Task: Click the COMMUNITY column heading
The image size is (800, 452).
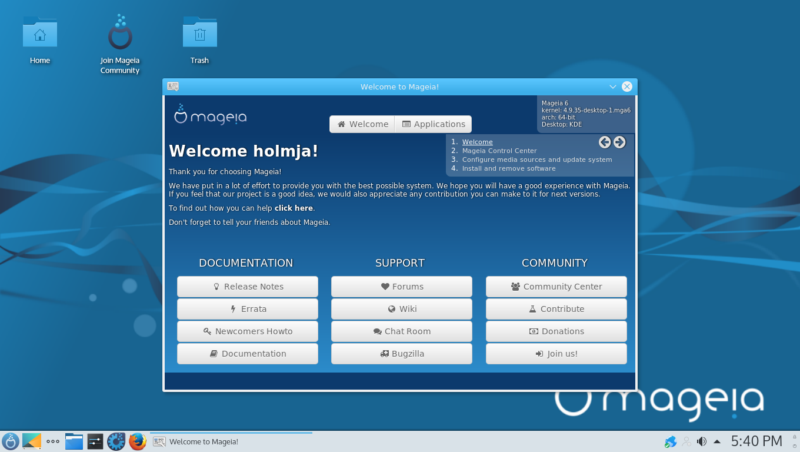Action: [x=555, y=263]
